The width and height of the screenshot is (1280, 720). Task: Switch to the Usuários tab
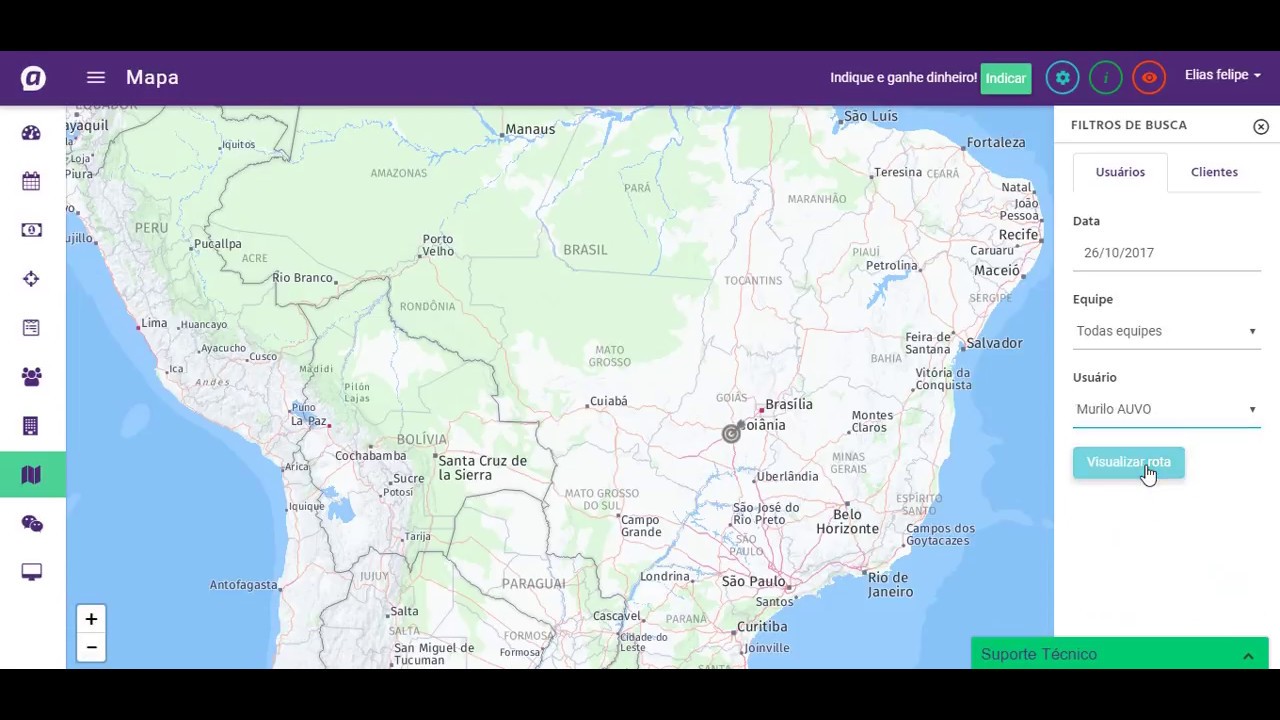tap(1120, 172)
